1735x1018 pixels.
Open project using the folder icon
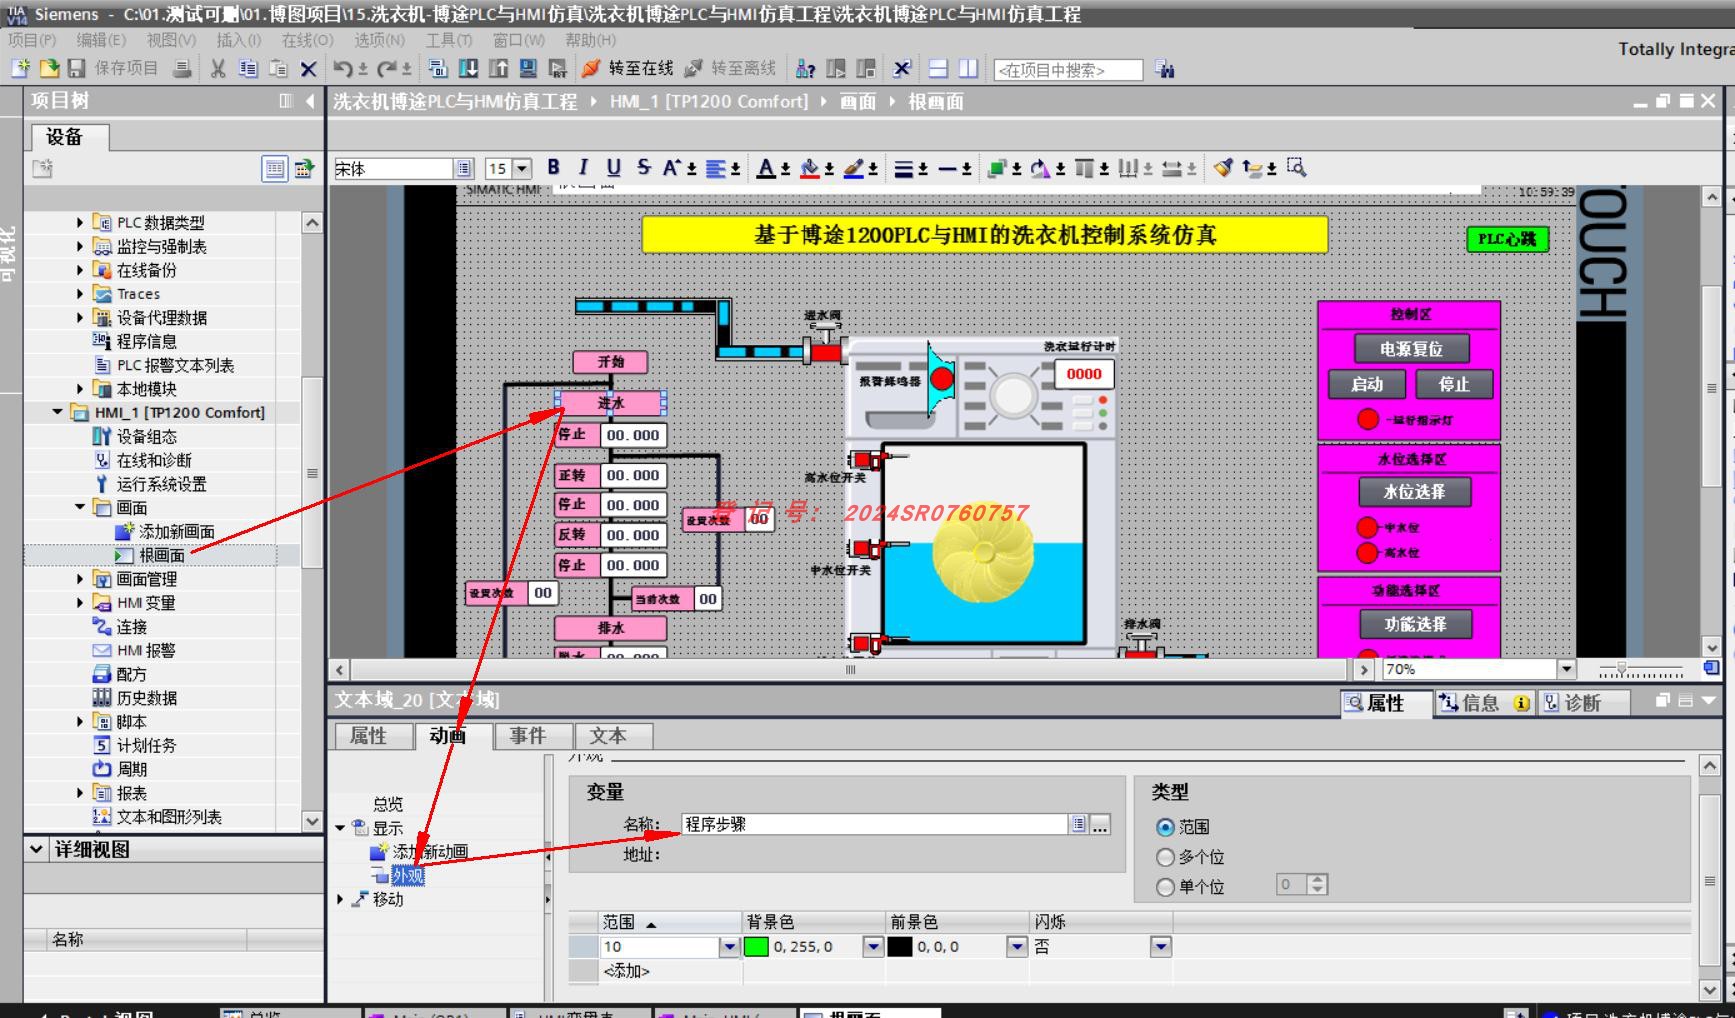pyautogui.click(x=48, y=68)
